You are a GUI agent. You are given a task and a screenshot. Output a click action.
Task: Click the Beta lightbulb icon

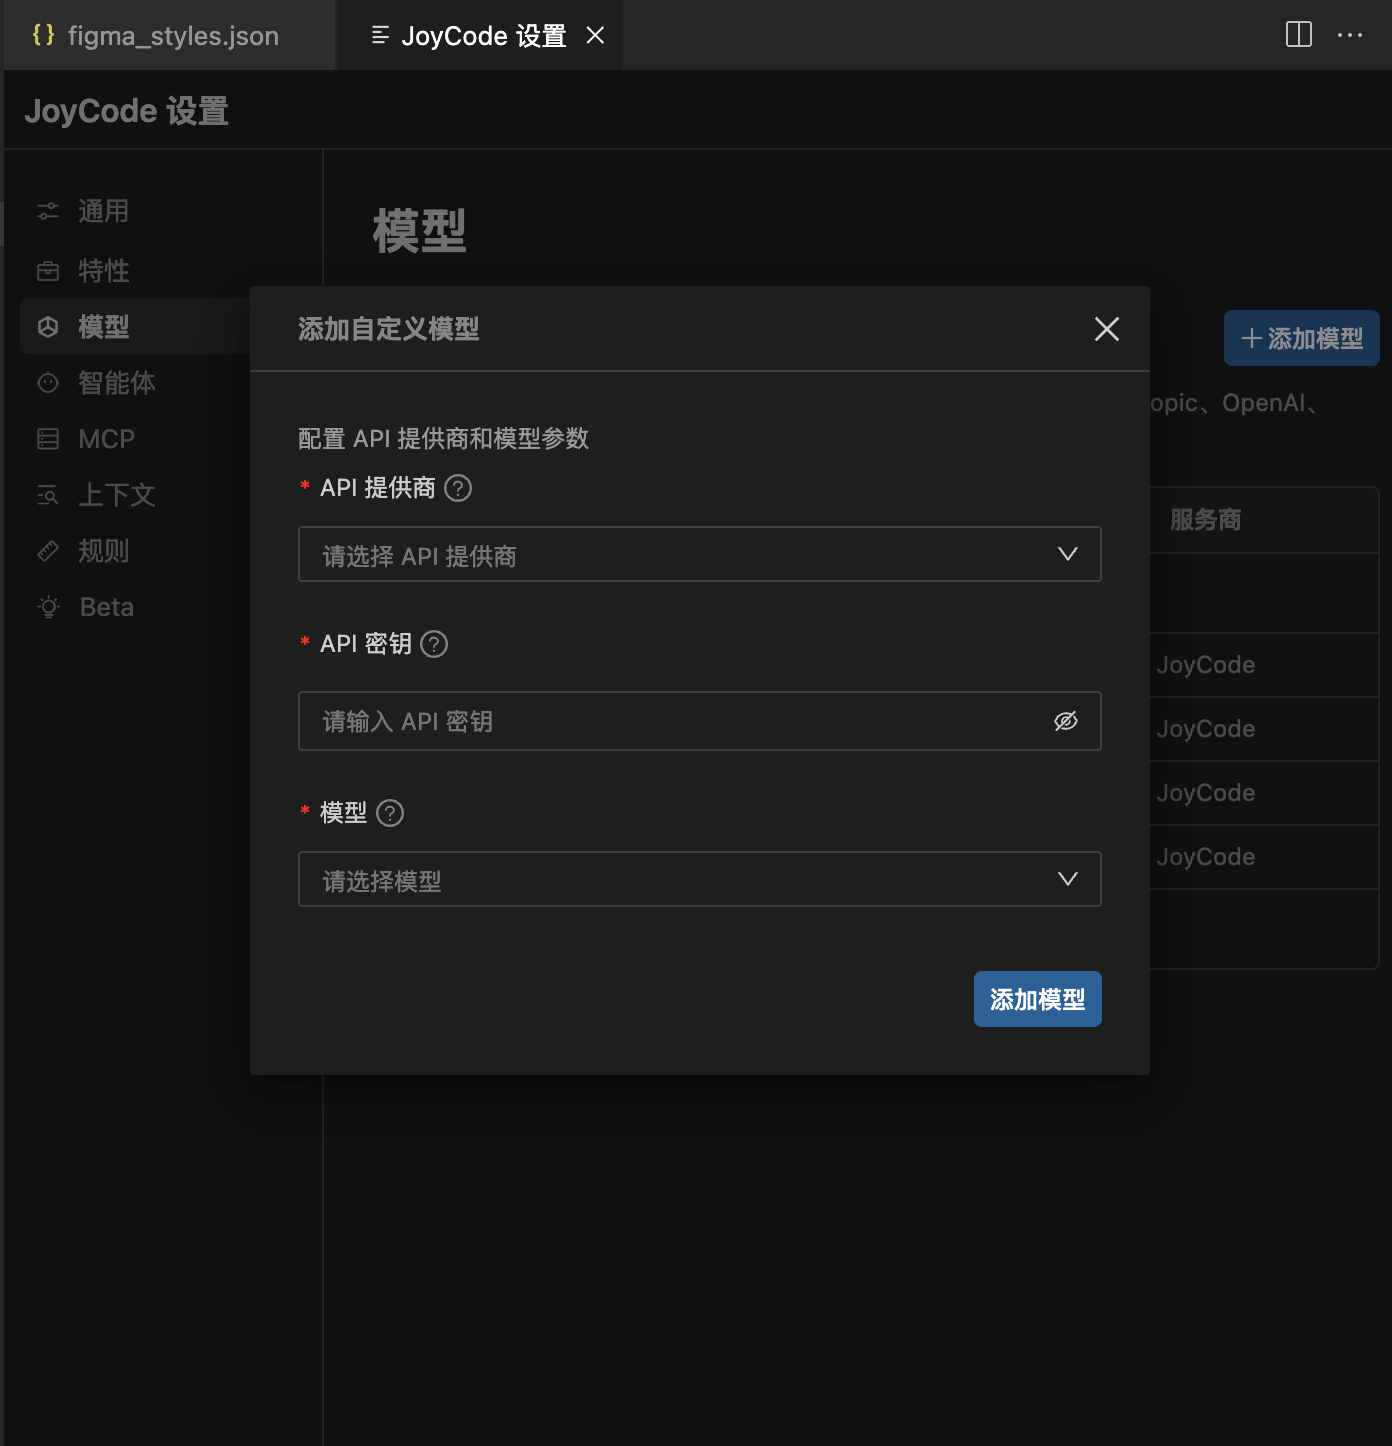click(48, 607)
